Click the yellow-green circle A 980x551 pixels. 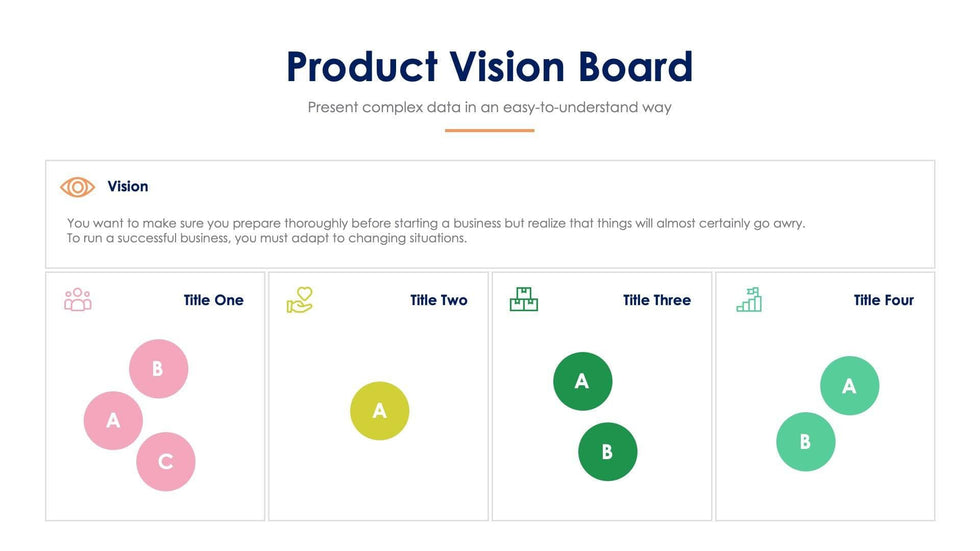pos(379,411)
